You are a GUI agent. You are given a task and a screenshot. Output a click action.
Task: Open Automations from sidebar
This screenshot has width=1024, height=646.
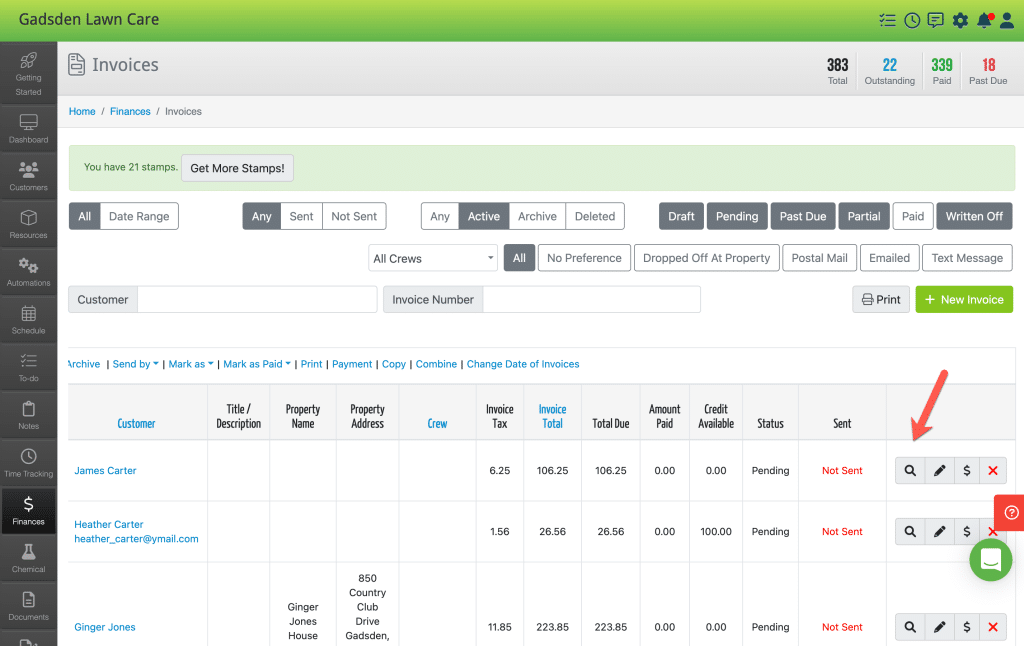click(28, 271)
